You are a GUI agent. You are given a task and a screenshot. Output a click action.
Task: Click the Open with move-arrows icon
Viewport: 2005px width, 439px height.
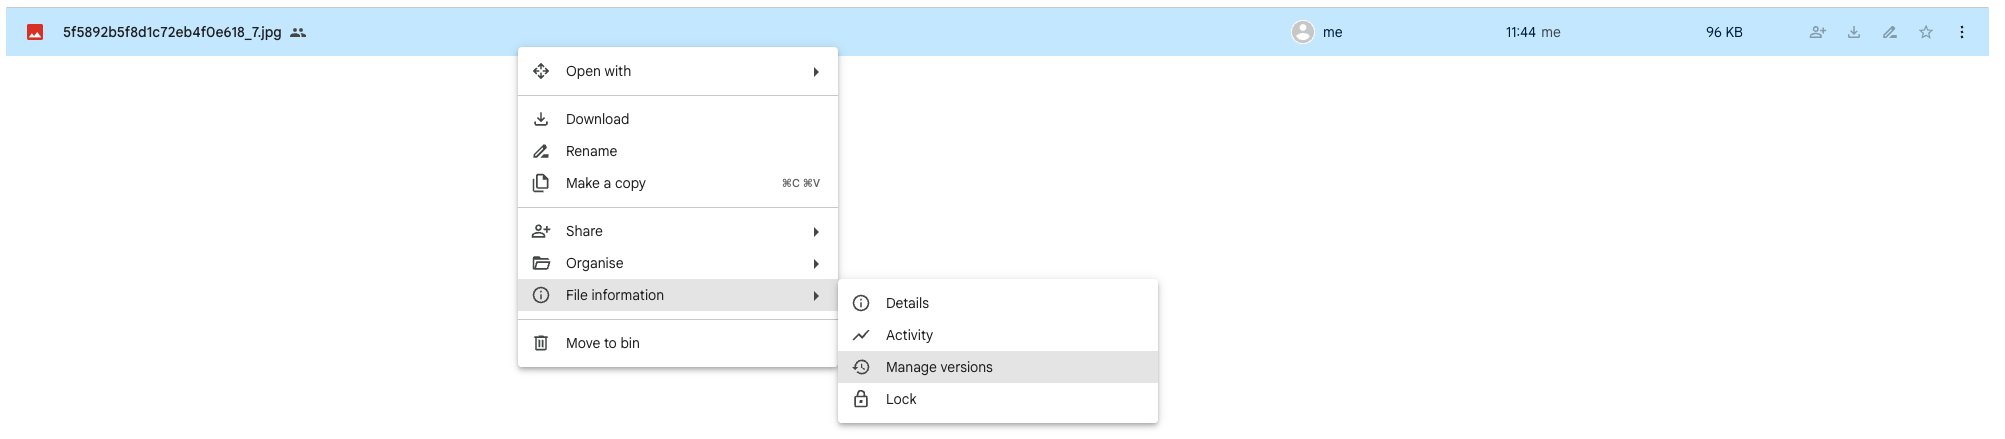pyautogui.click(x=541, y=71)
